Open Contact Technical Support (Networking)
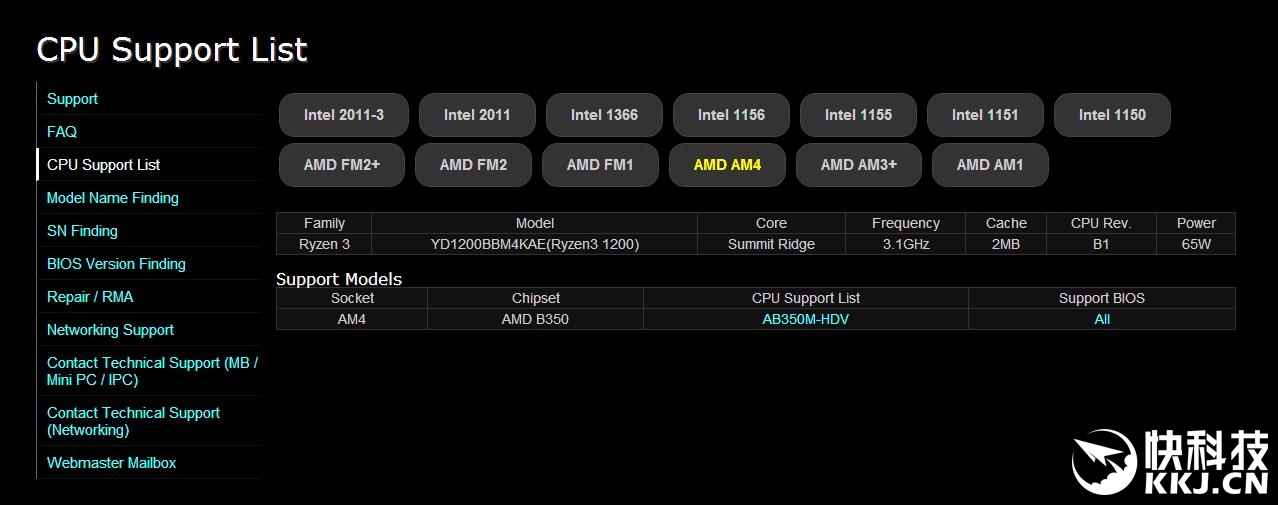 [x=133, y=421]
